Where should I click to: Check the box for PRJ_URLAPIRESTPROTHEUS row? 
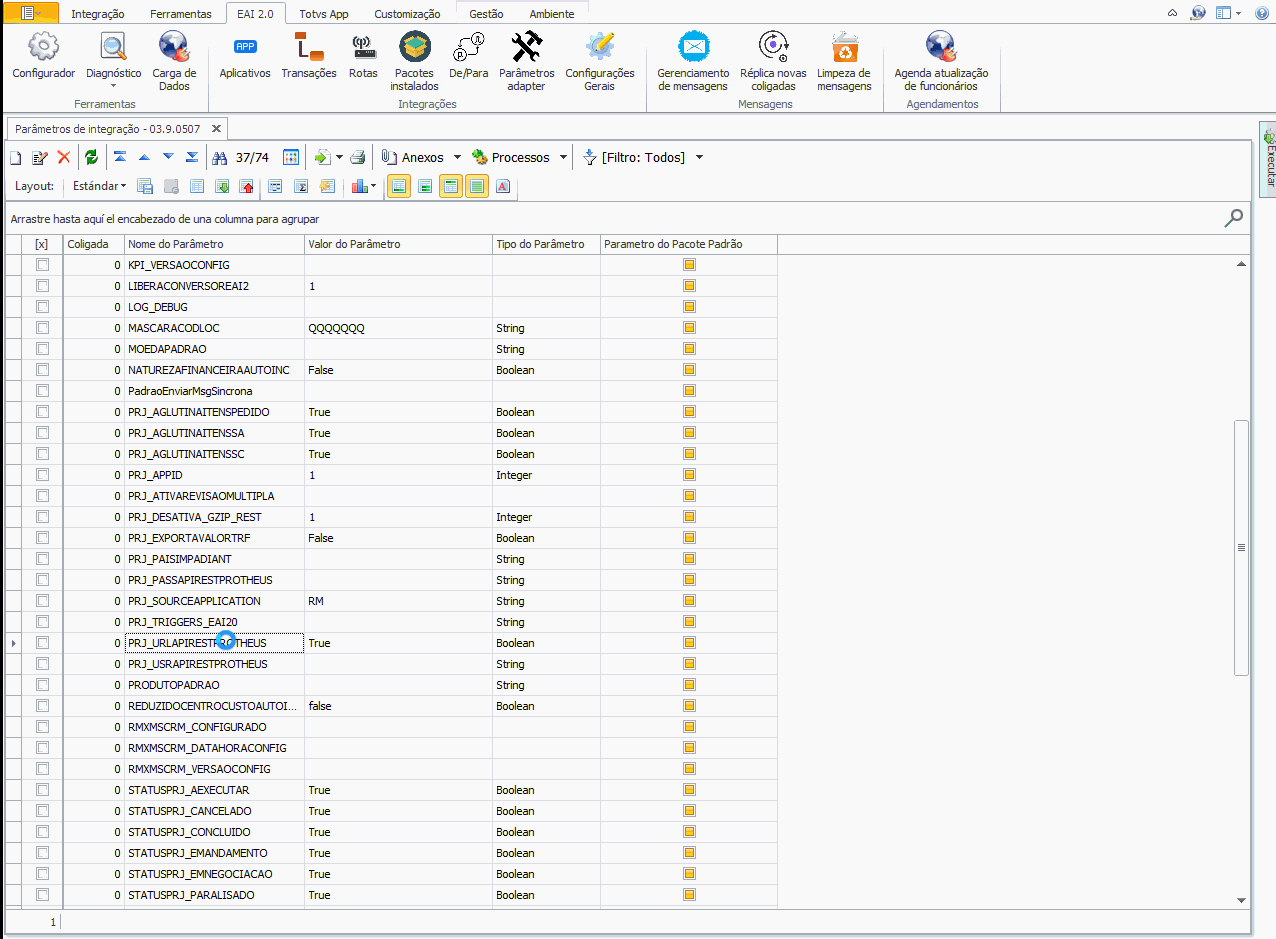(42, 643)
